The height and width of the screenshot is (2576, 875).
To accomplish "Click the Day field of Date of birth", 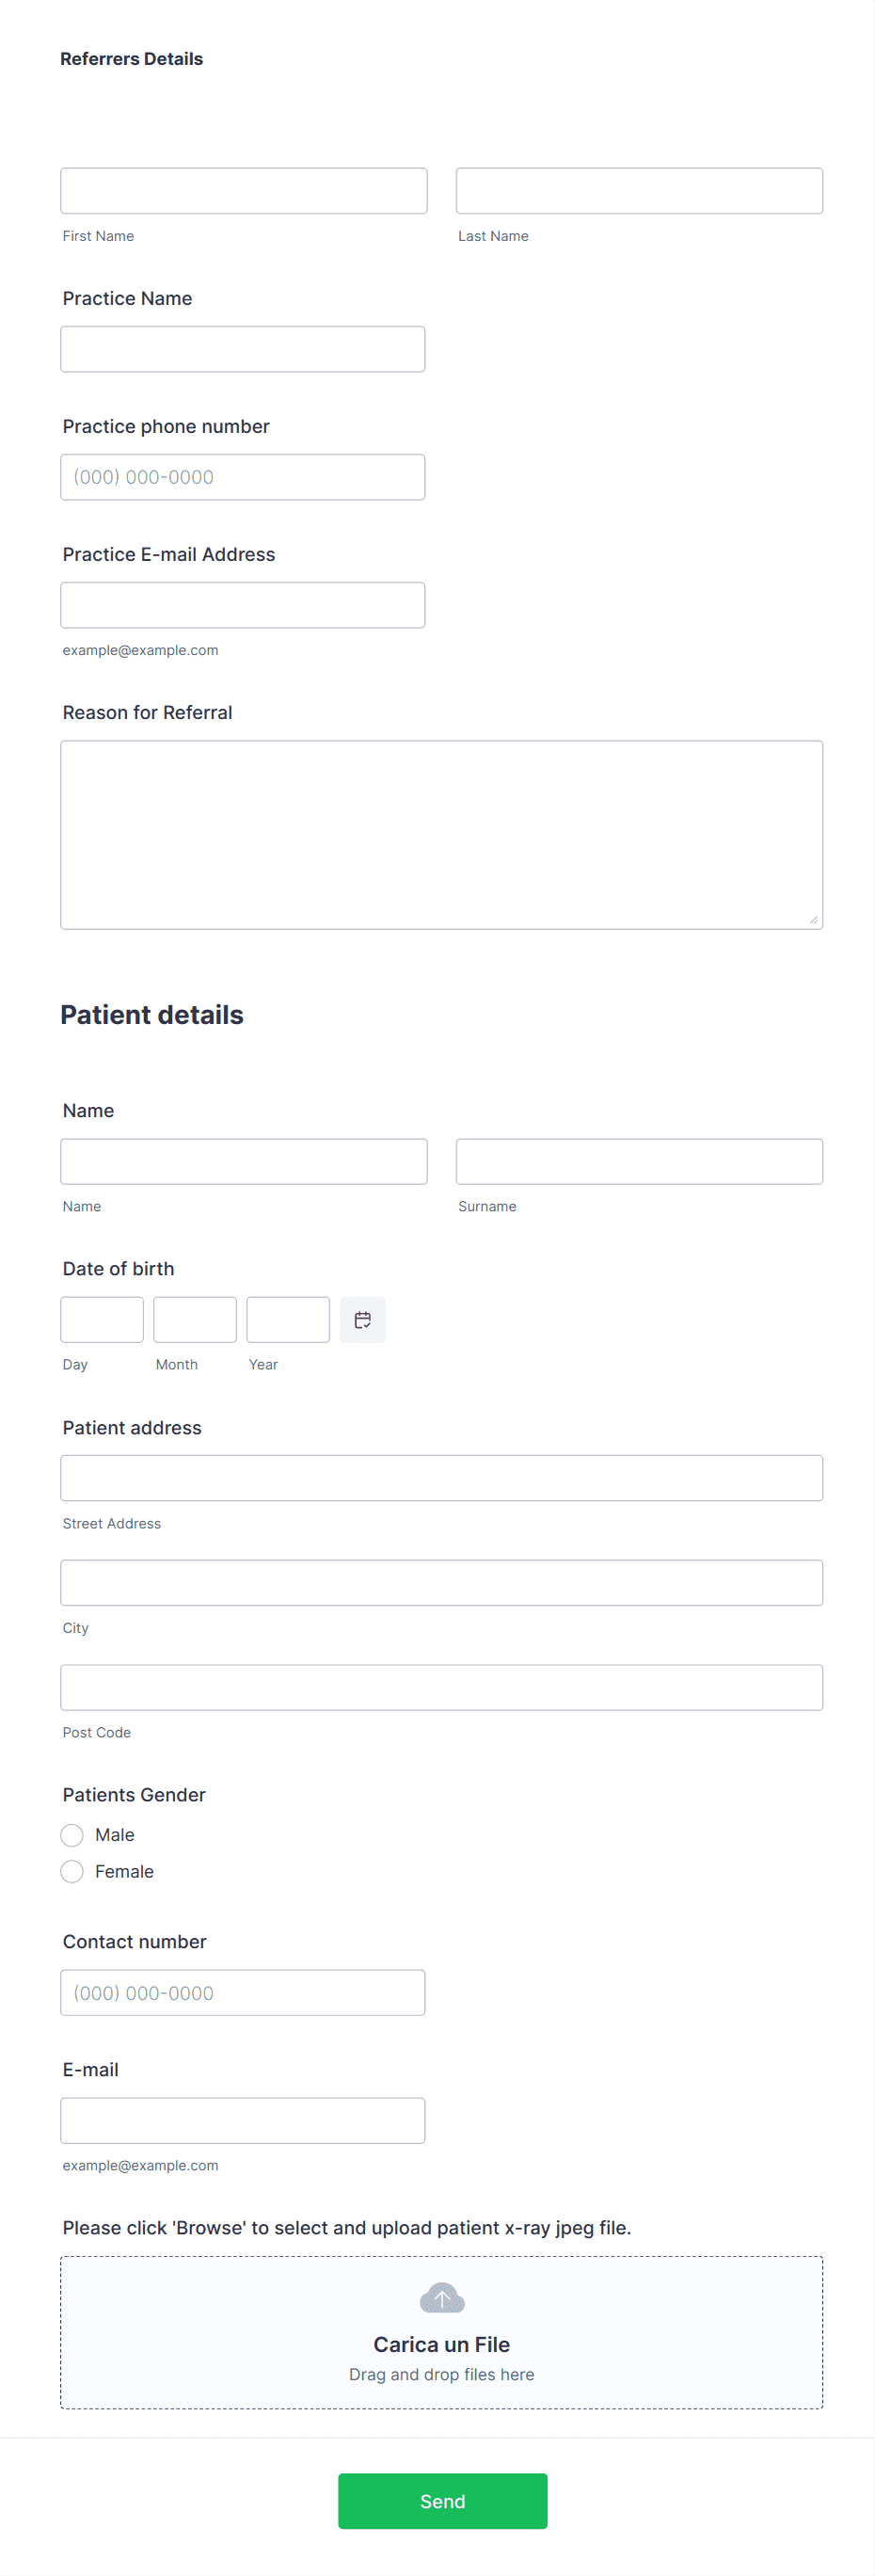I will tap(101, 1319).
